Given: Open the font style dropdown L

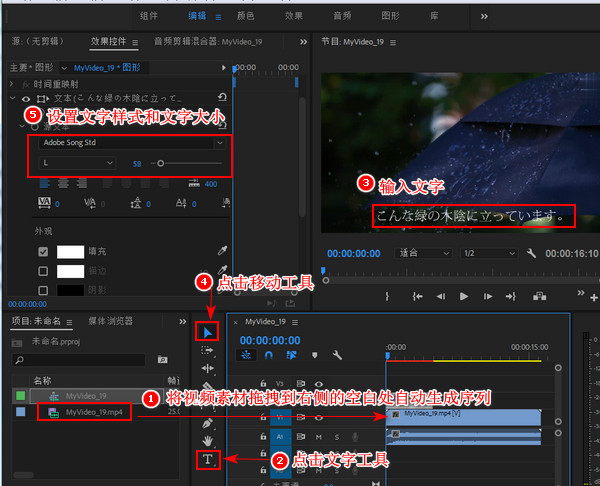Looking at the screenshot, I should click(77, 163).
